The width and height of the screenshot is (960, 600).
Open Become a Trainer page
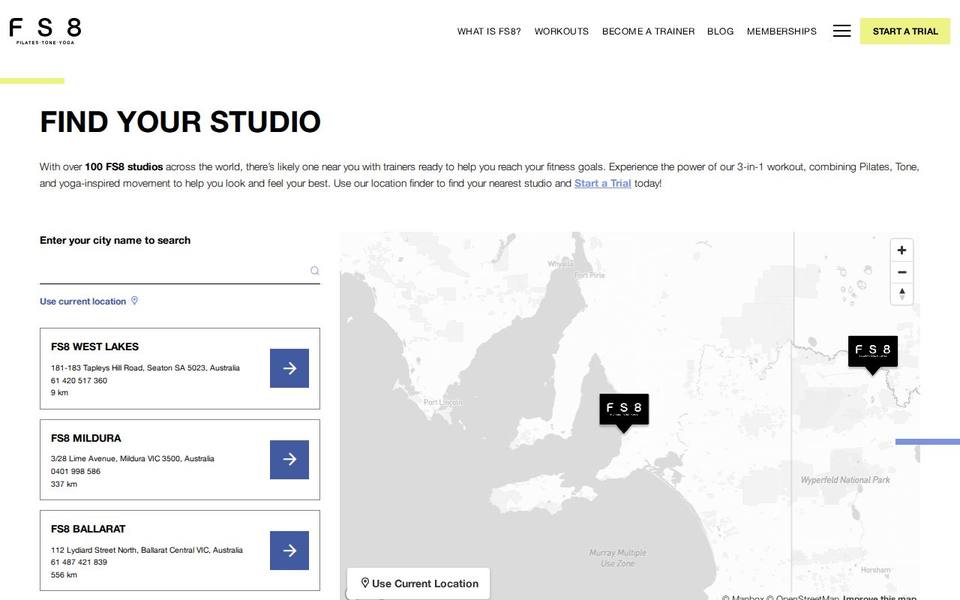tap(648, 31)
